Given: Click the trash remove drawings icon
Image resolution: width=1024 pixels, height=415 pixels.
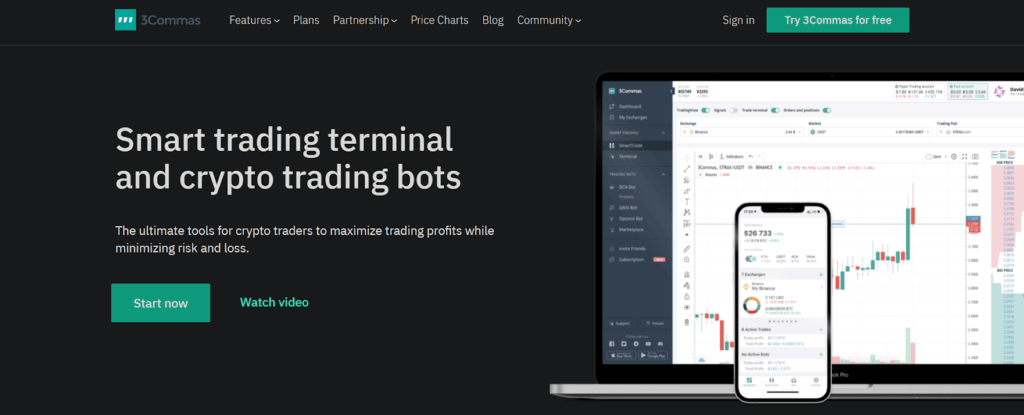Looking at the screenshot, I should click(x=687, y=322).
